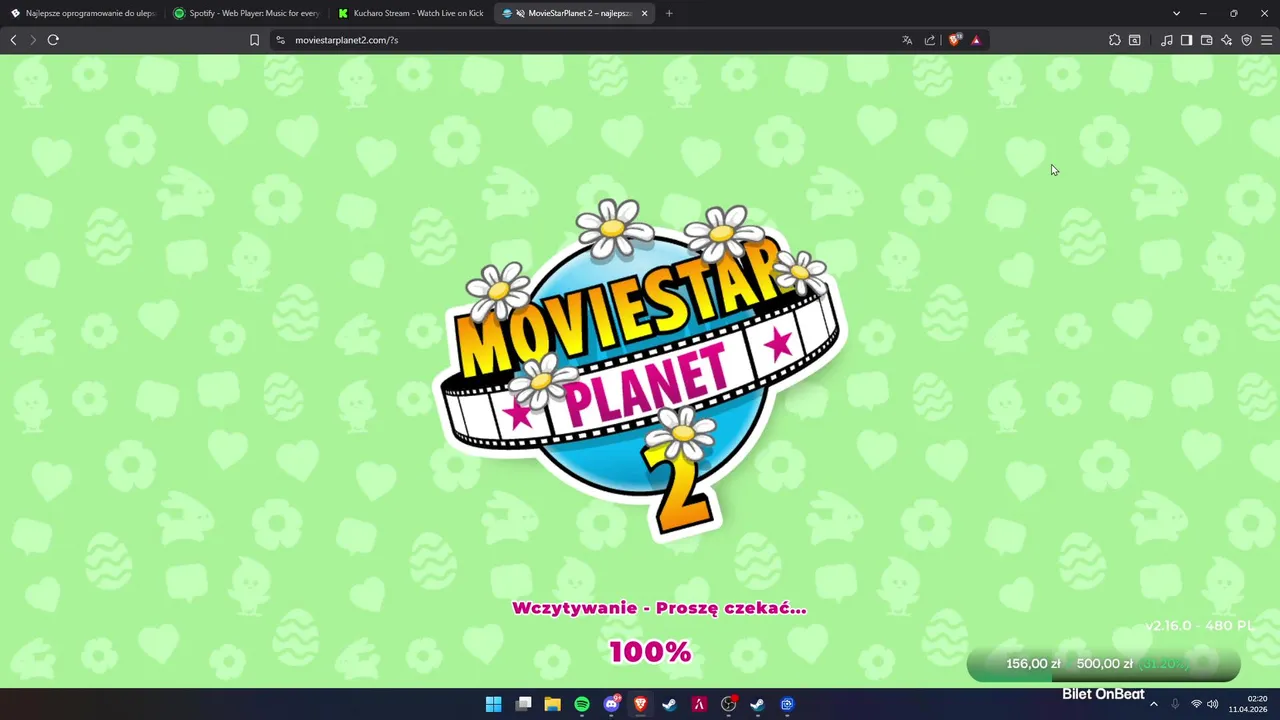
Task: Switch to the Kucharo Stream Kick tab
Action: [410, 13]
